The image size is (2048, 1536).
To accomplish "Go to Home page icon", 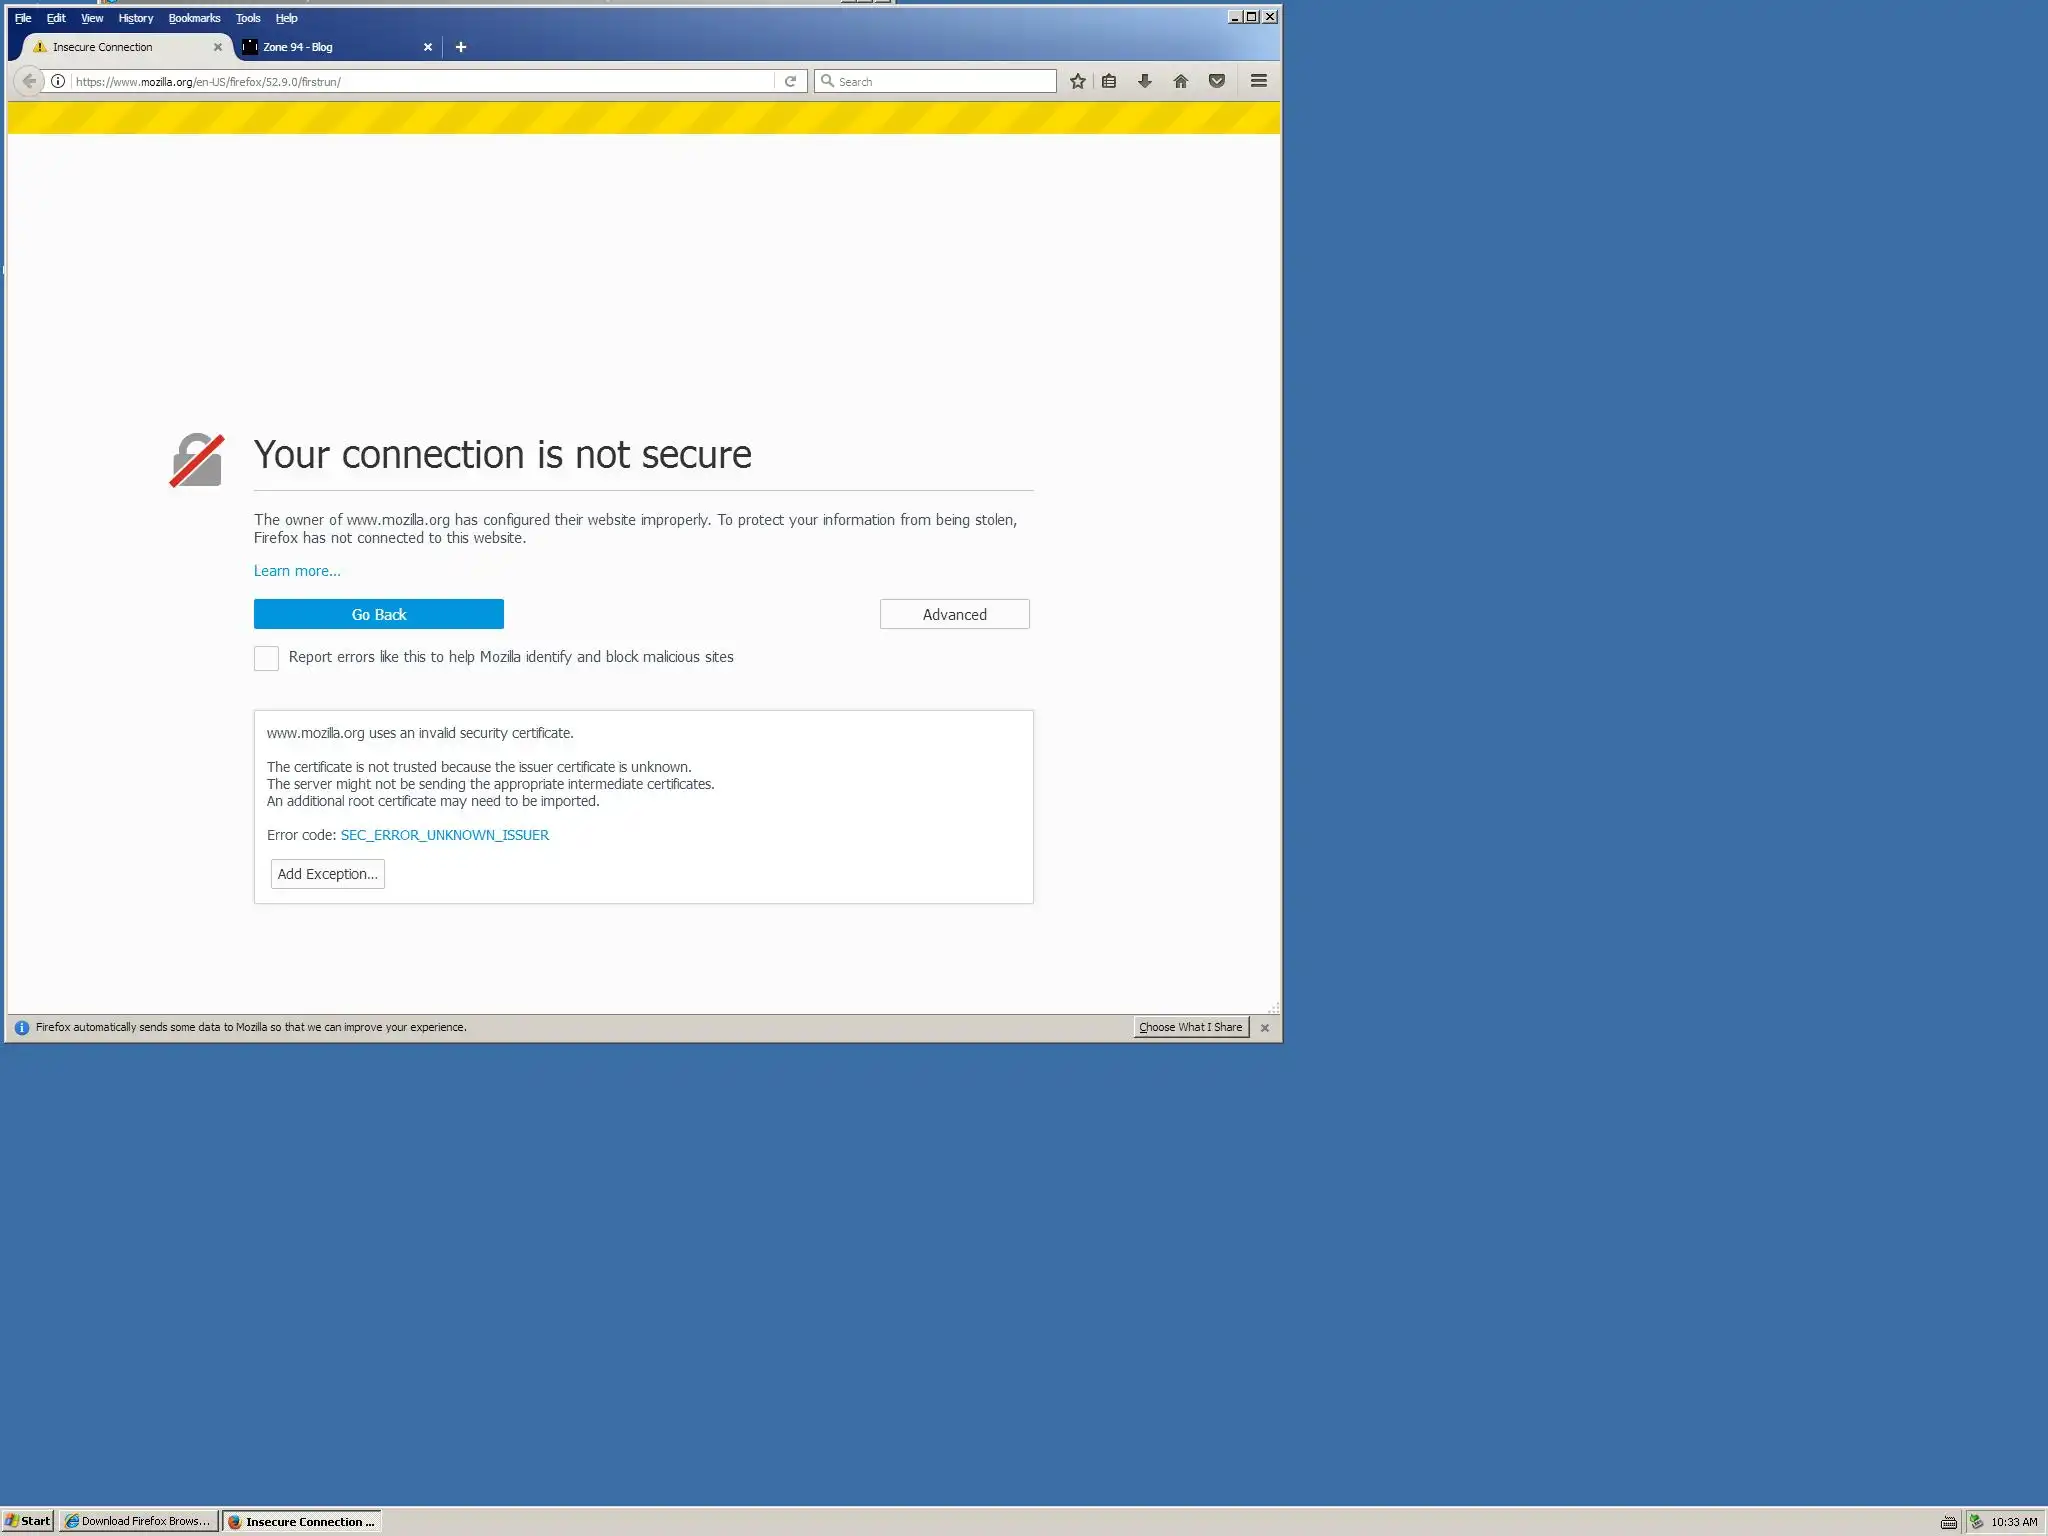I will [x=1181, y=81].
